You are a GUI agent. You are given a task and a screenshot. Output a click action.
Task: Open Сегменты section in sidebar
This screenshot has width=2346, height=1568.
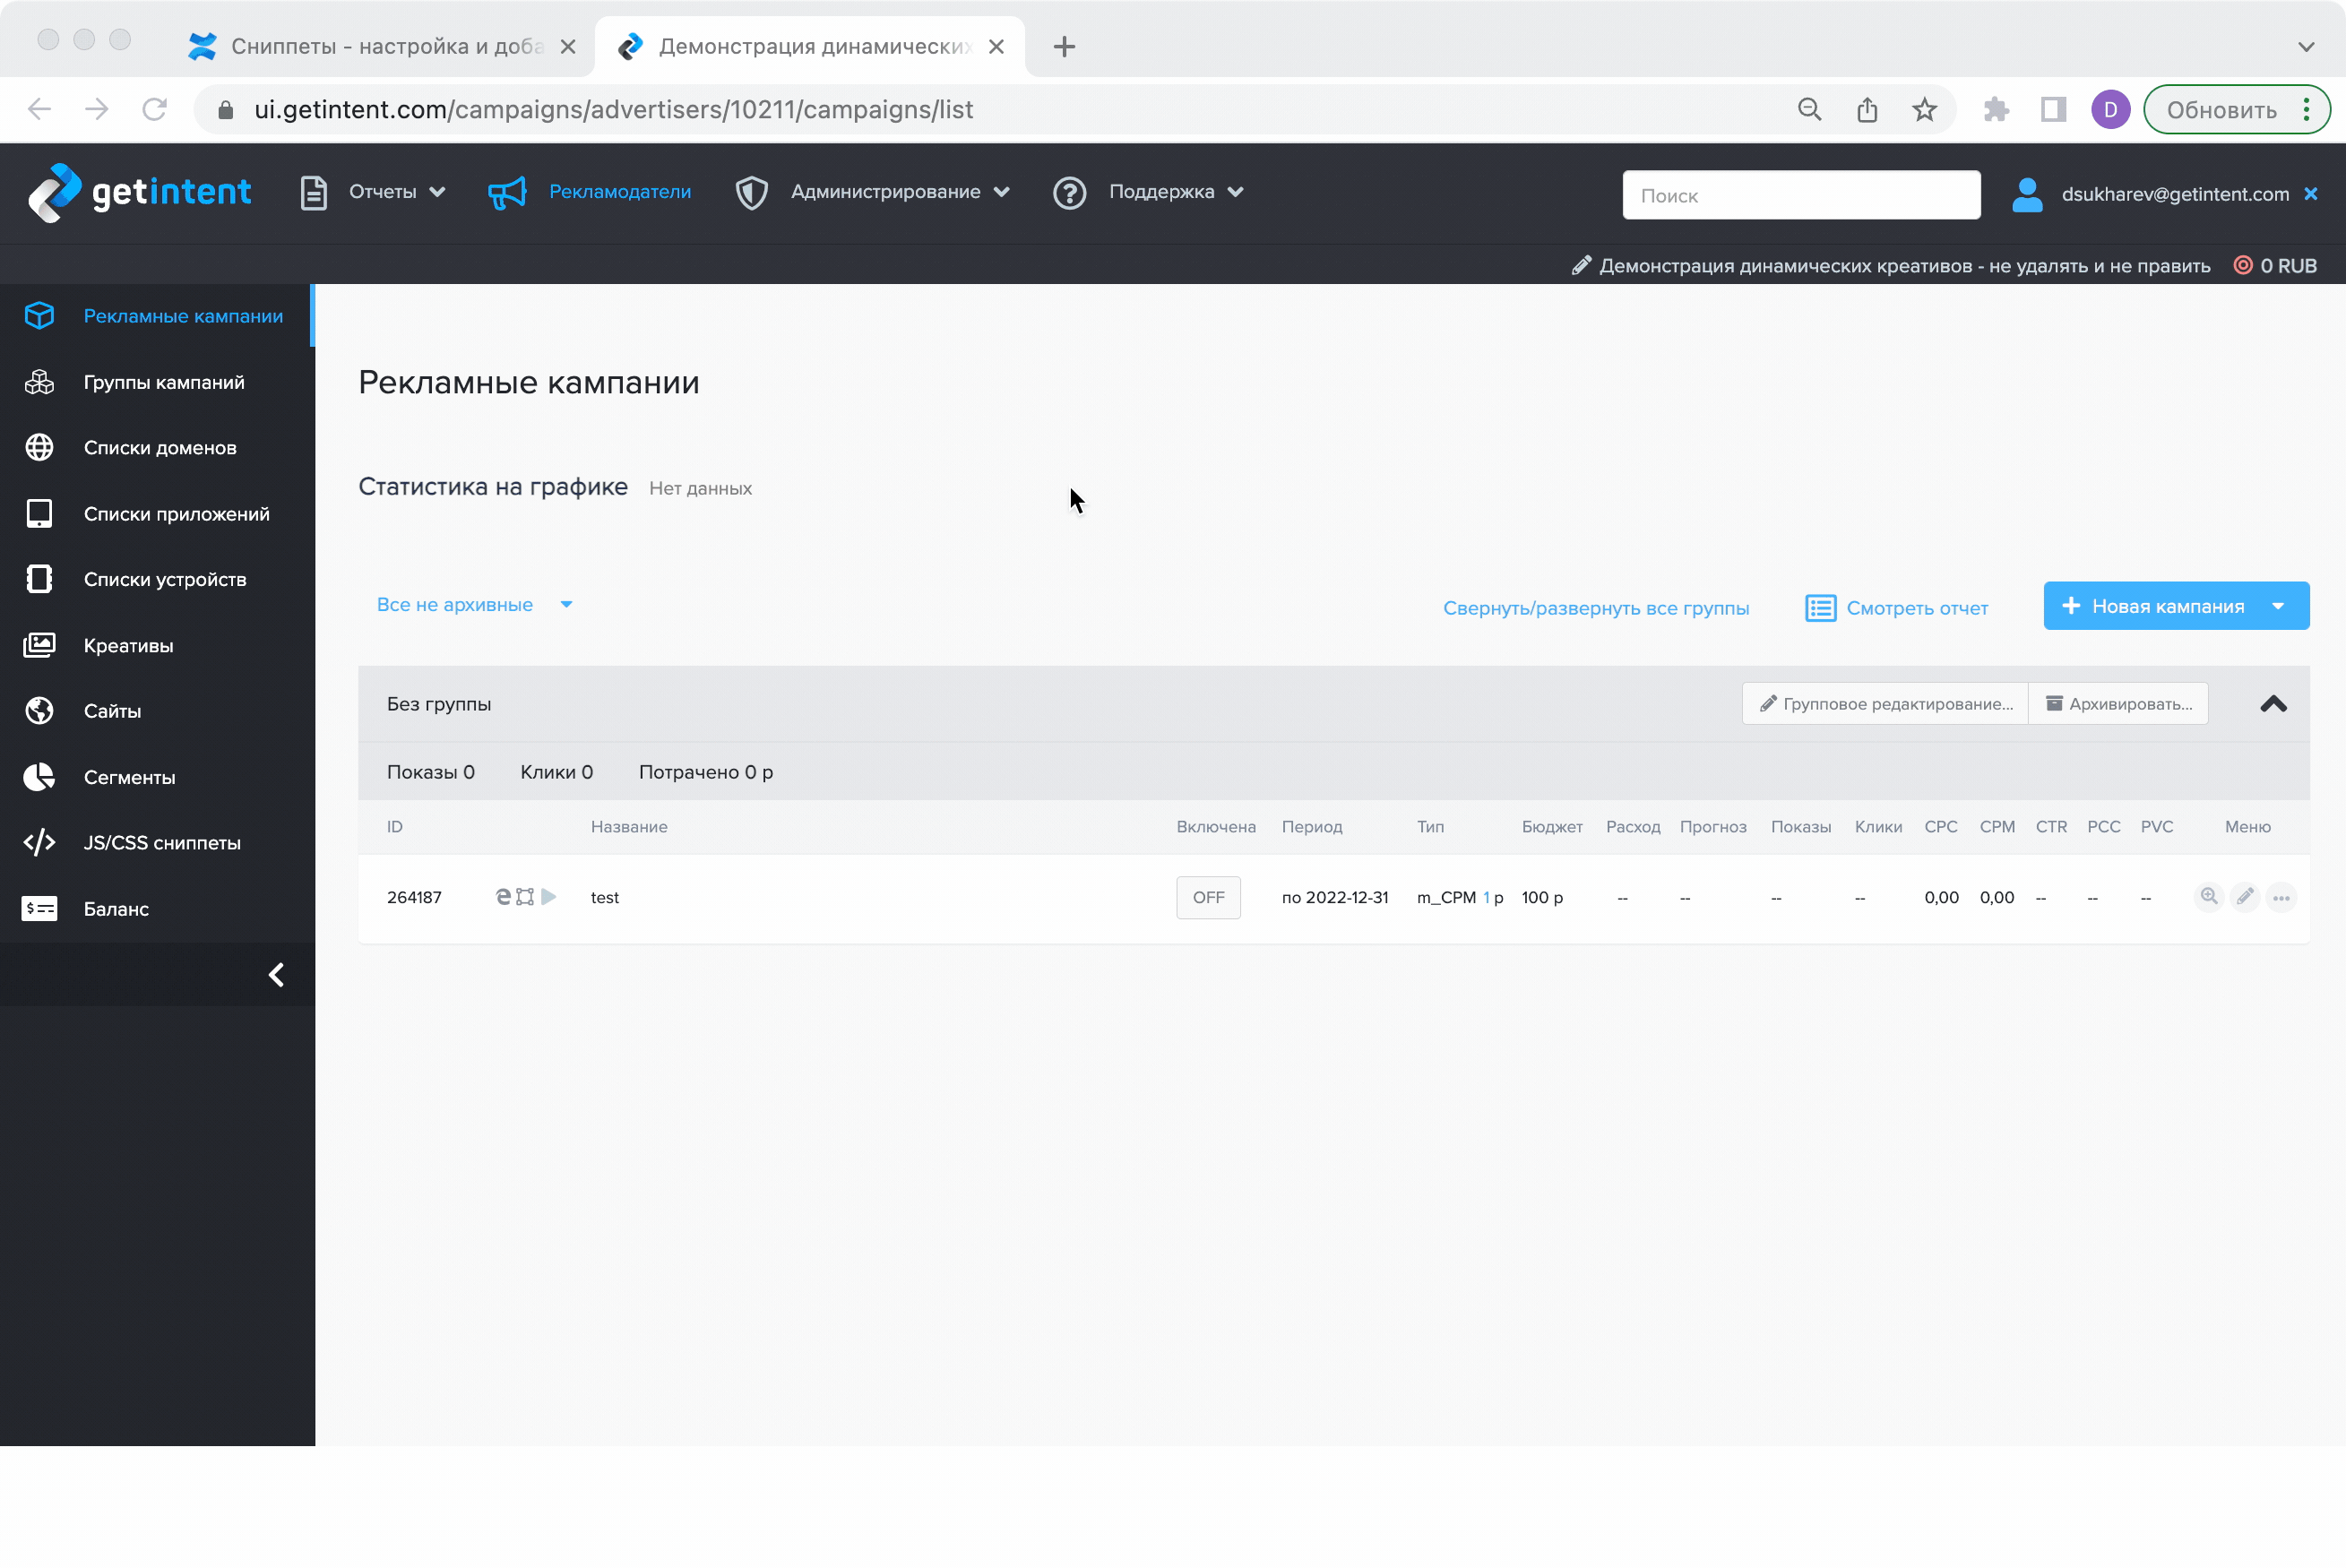[129, 777]
